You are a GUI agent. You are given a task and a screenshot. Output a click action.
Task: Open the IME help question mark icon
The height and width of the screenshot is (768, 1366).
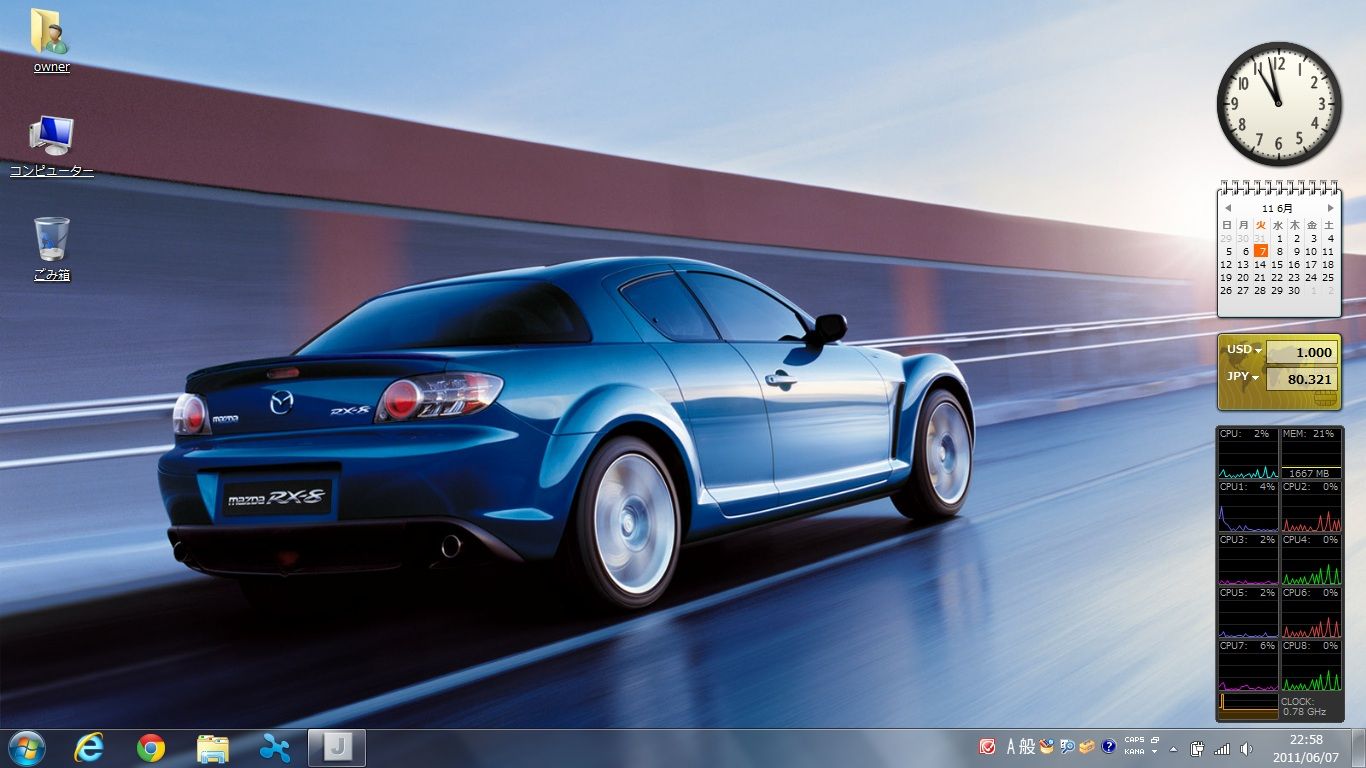pyautogui.click(x=1108, y=746)
